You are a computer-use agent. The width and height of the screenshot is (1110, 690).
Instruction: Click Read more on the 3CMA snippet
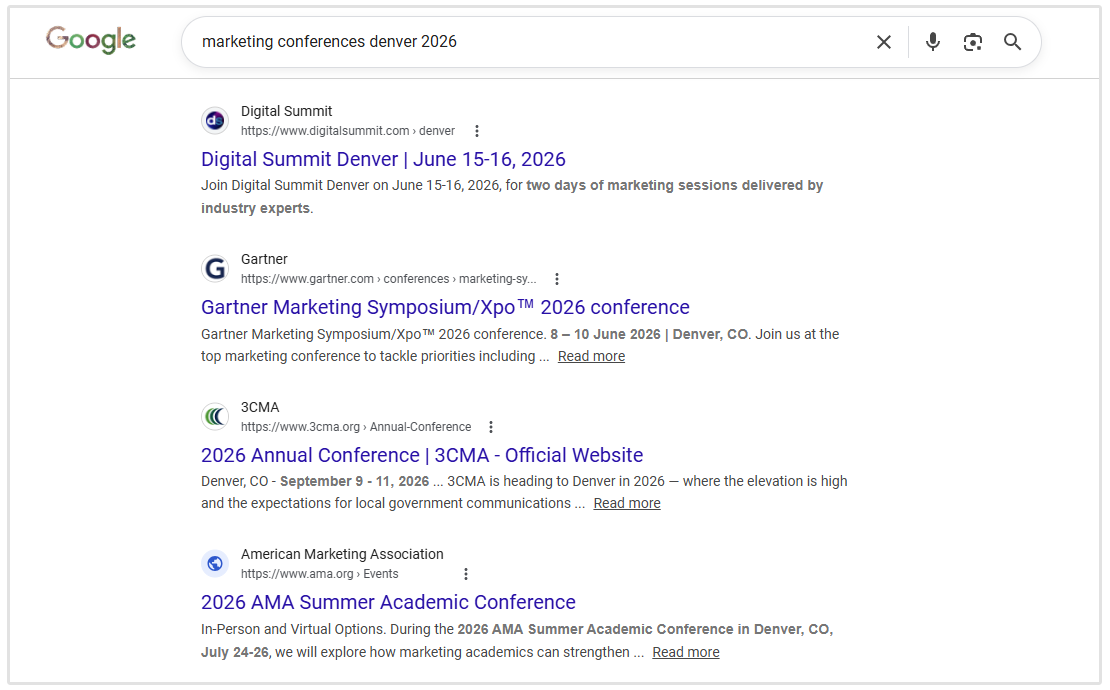627,503
